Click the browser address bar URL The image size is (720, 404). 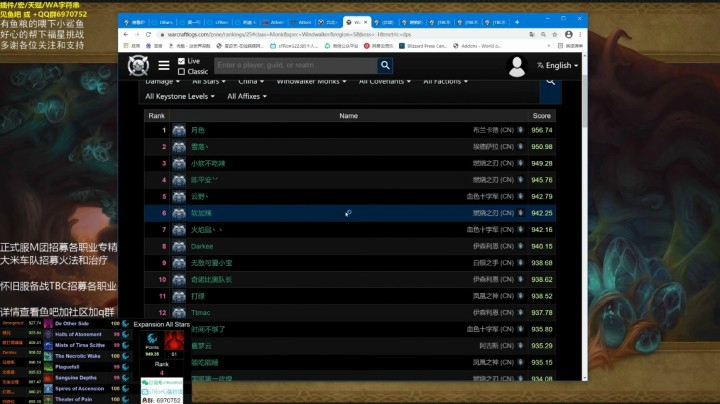[x=289, y=34]
